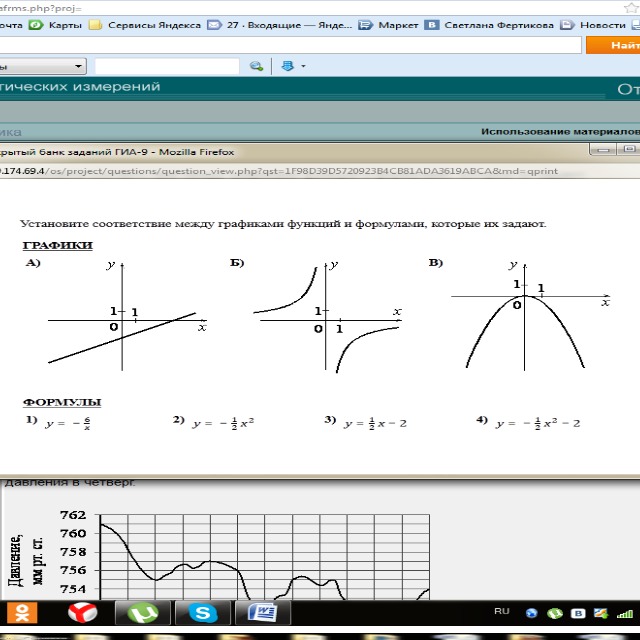Click the bookmark star in the address bar

pos(631,7)
